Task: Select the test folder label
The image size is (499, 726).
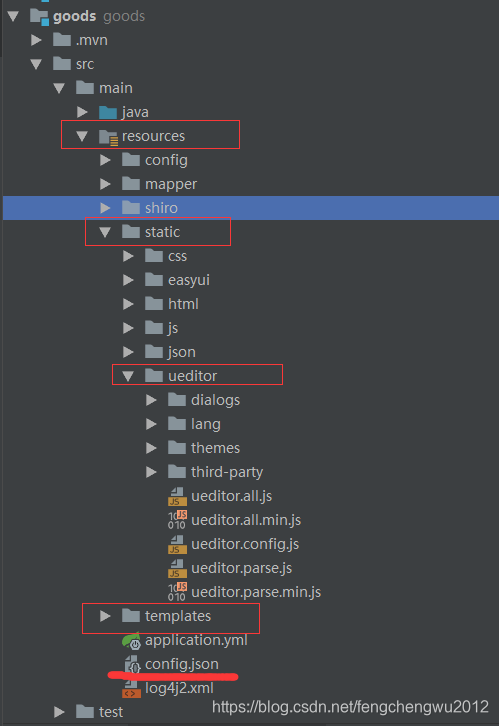Action: (111, 712)
